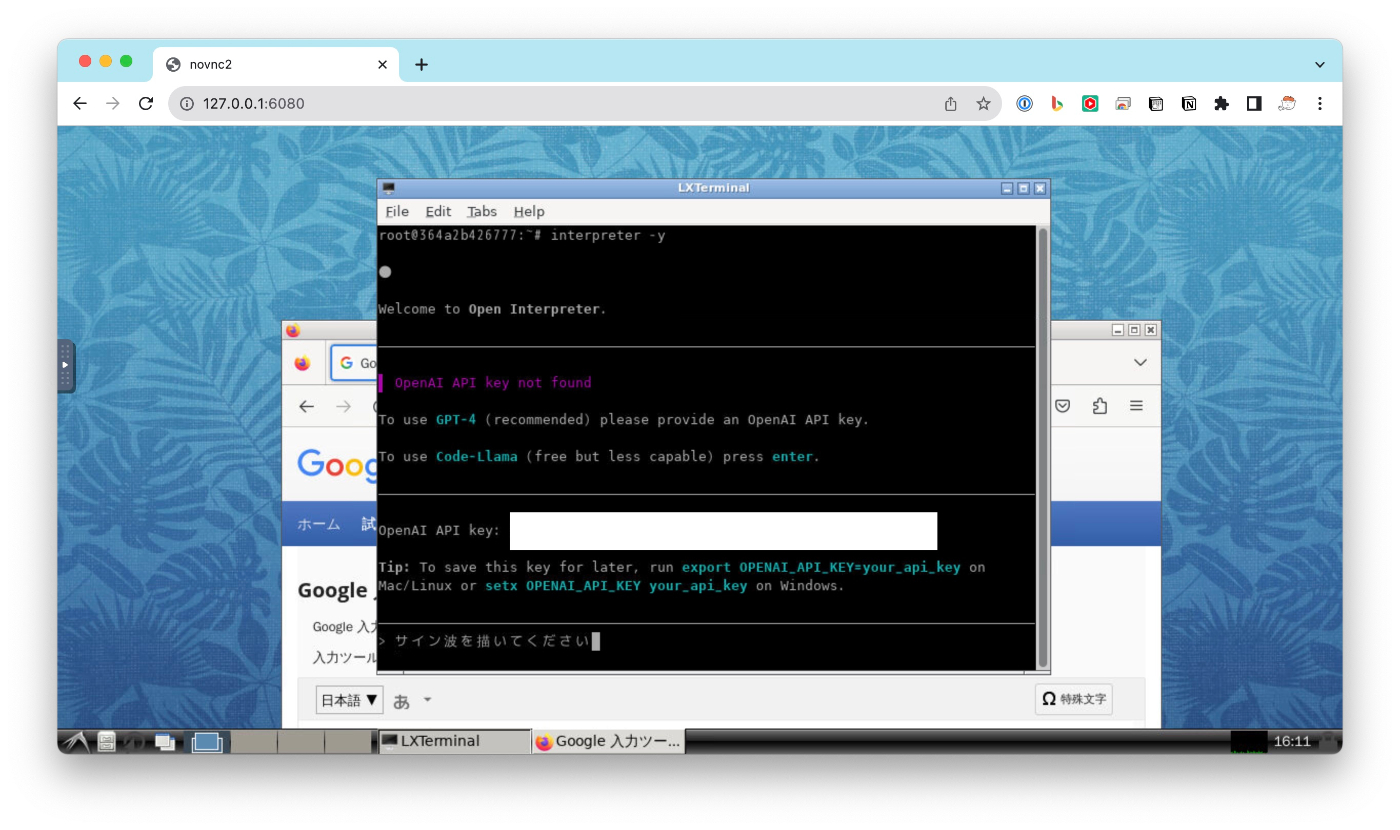Viewport: 1400px width, 830px height.
Task: Select the Google tab in Firefox
Action: (x=353, y=364)
